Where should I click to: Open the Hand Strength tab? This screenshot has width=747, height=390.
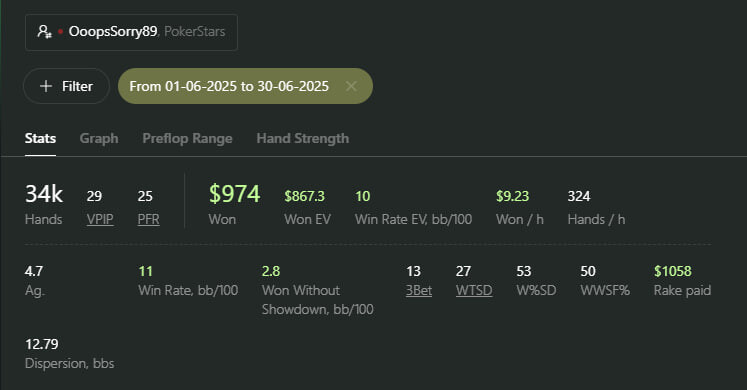pyautogui.click(x=303, y=139)
